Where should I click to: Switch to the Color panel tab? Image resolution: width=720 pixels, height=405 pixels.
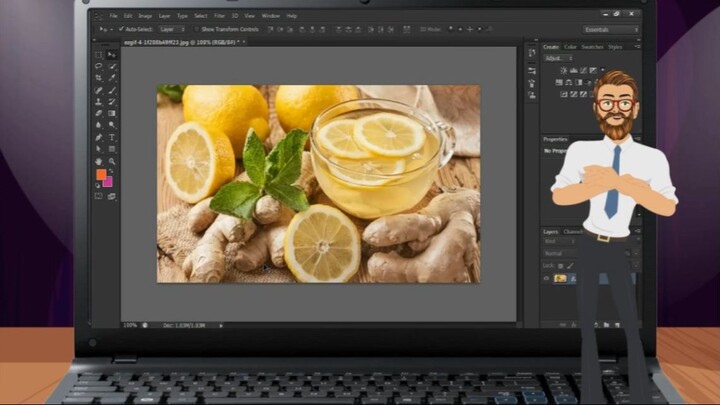[x=570, y=47]
